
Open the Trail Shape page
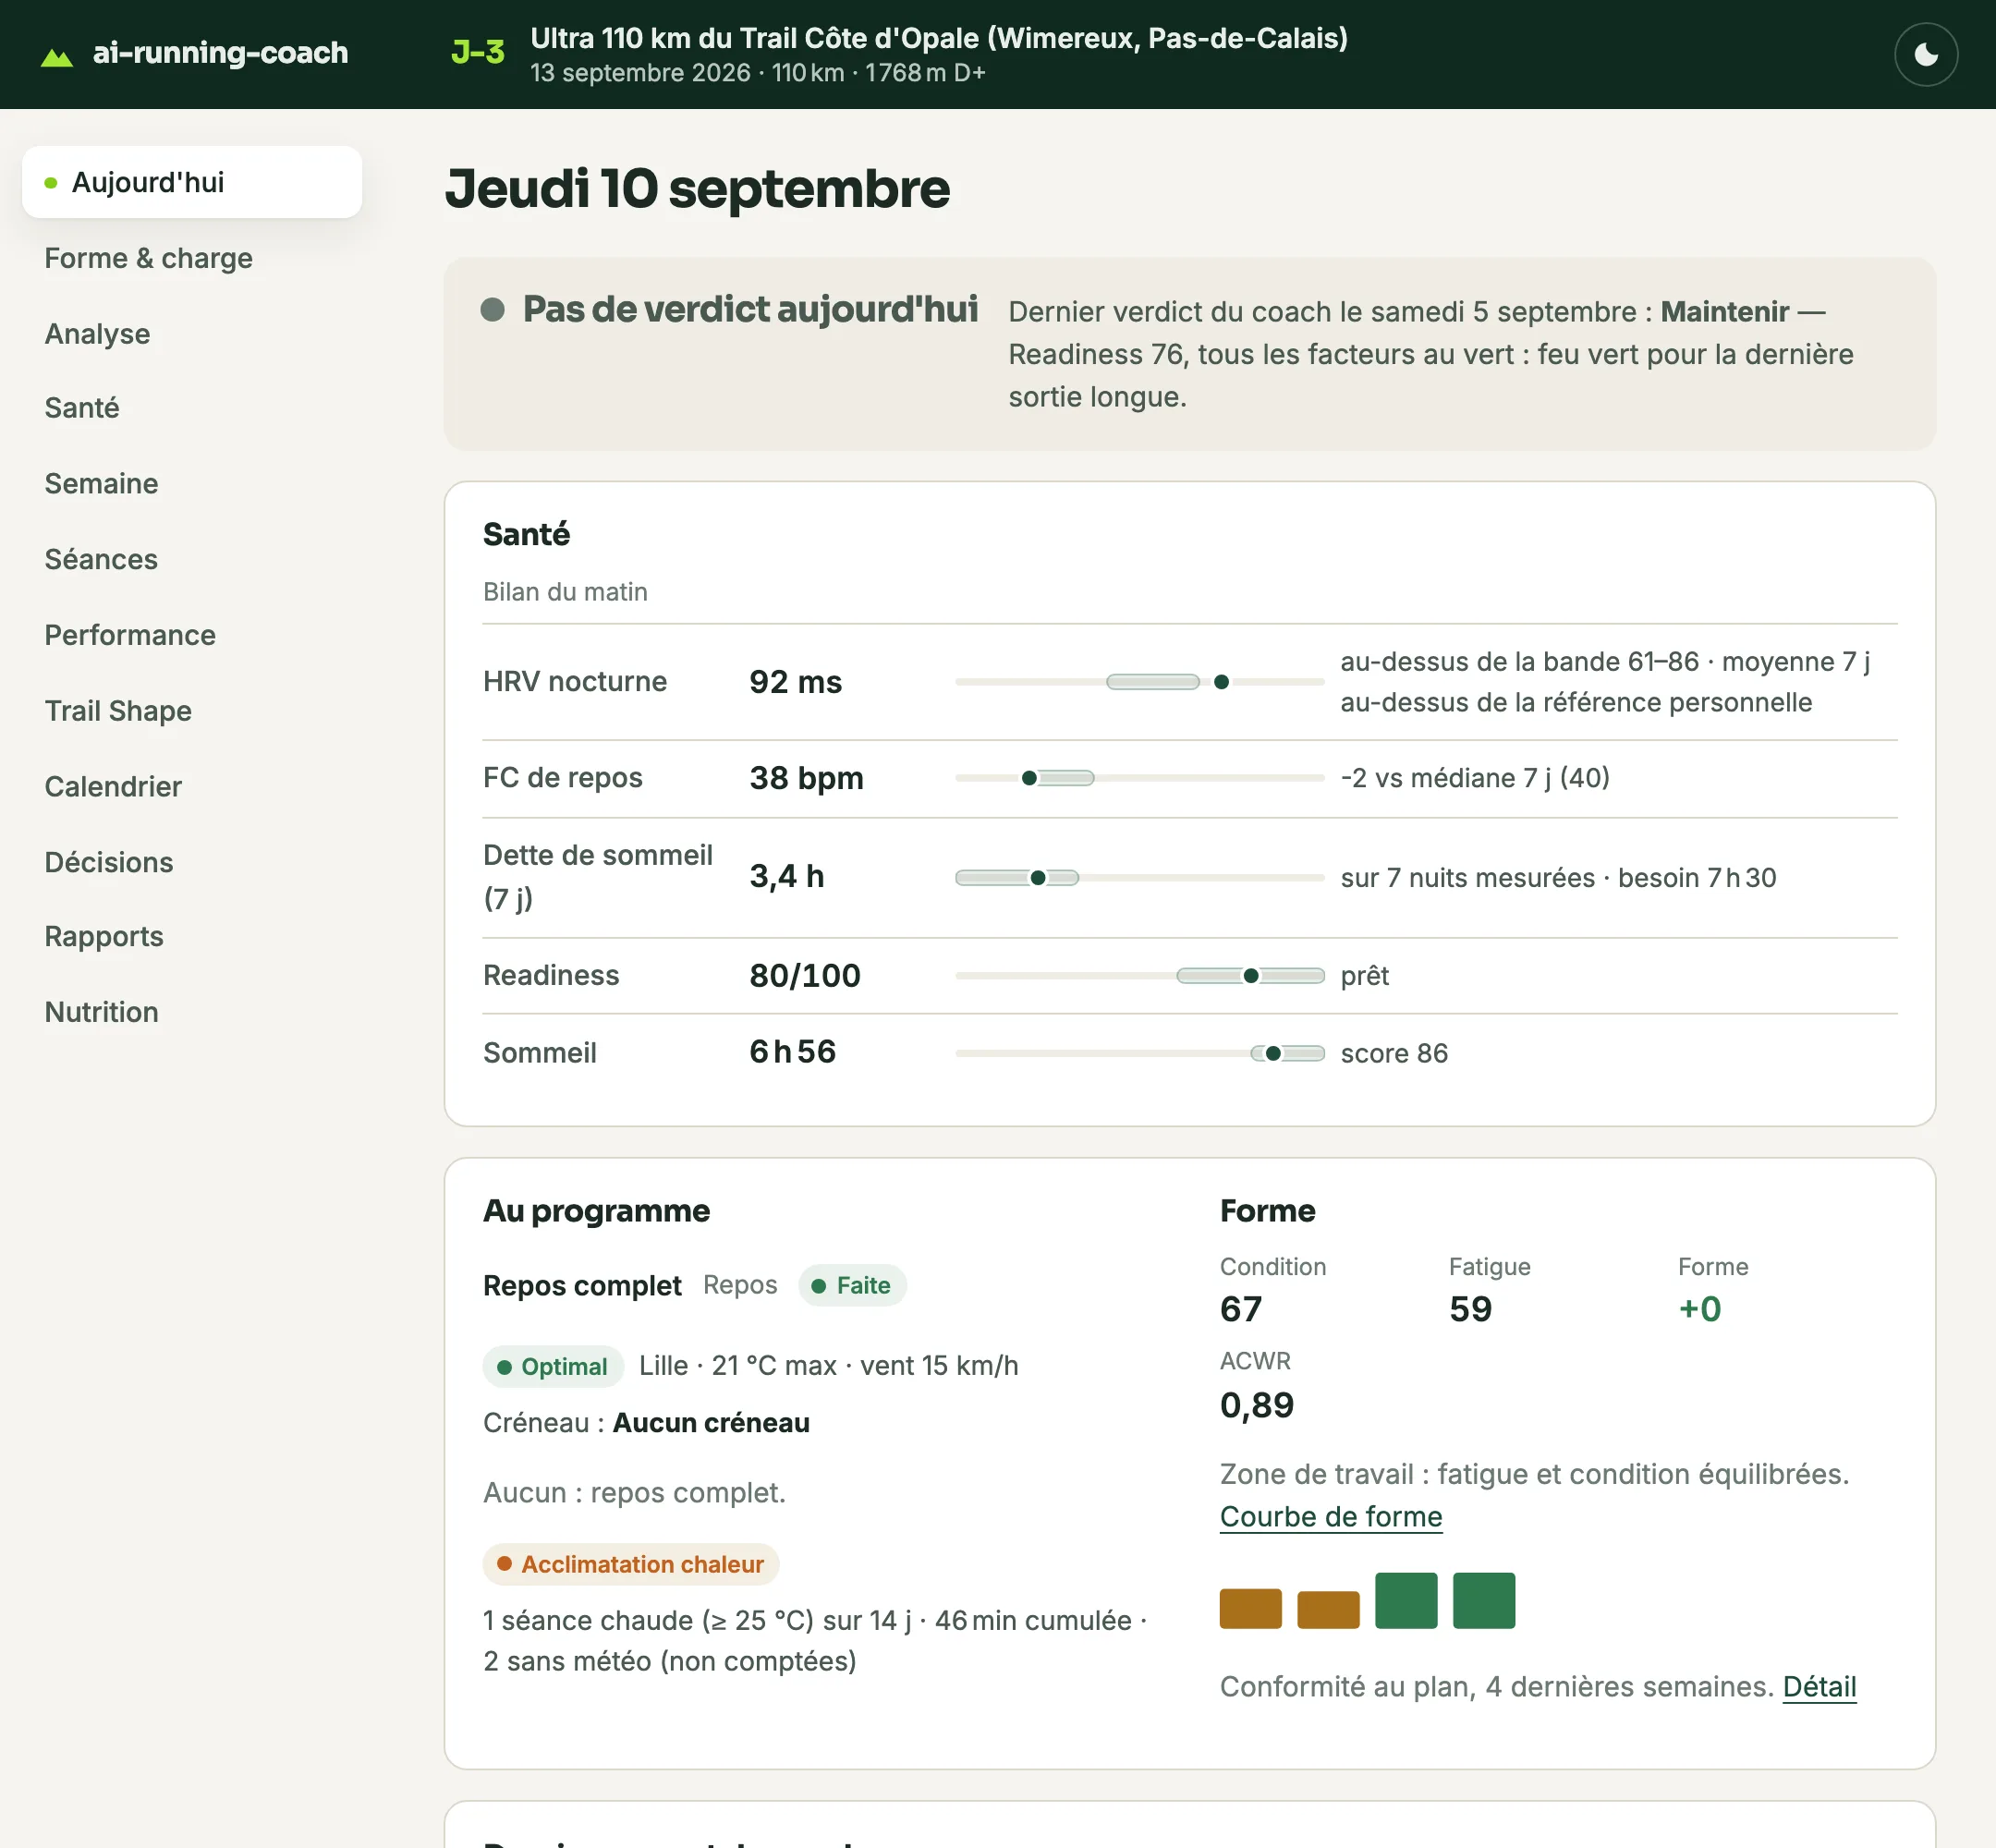click(x=118, y=711)
